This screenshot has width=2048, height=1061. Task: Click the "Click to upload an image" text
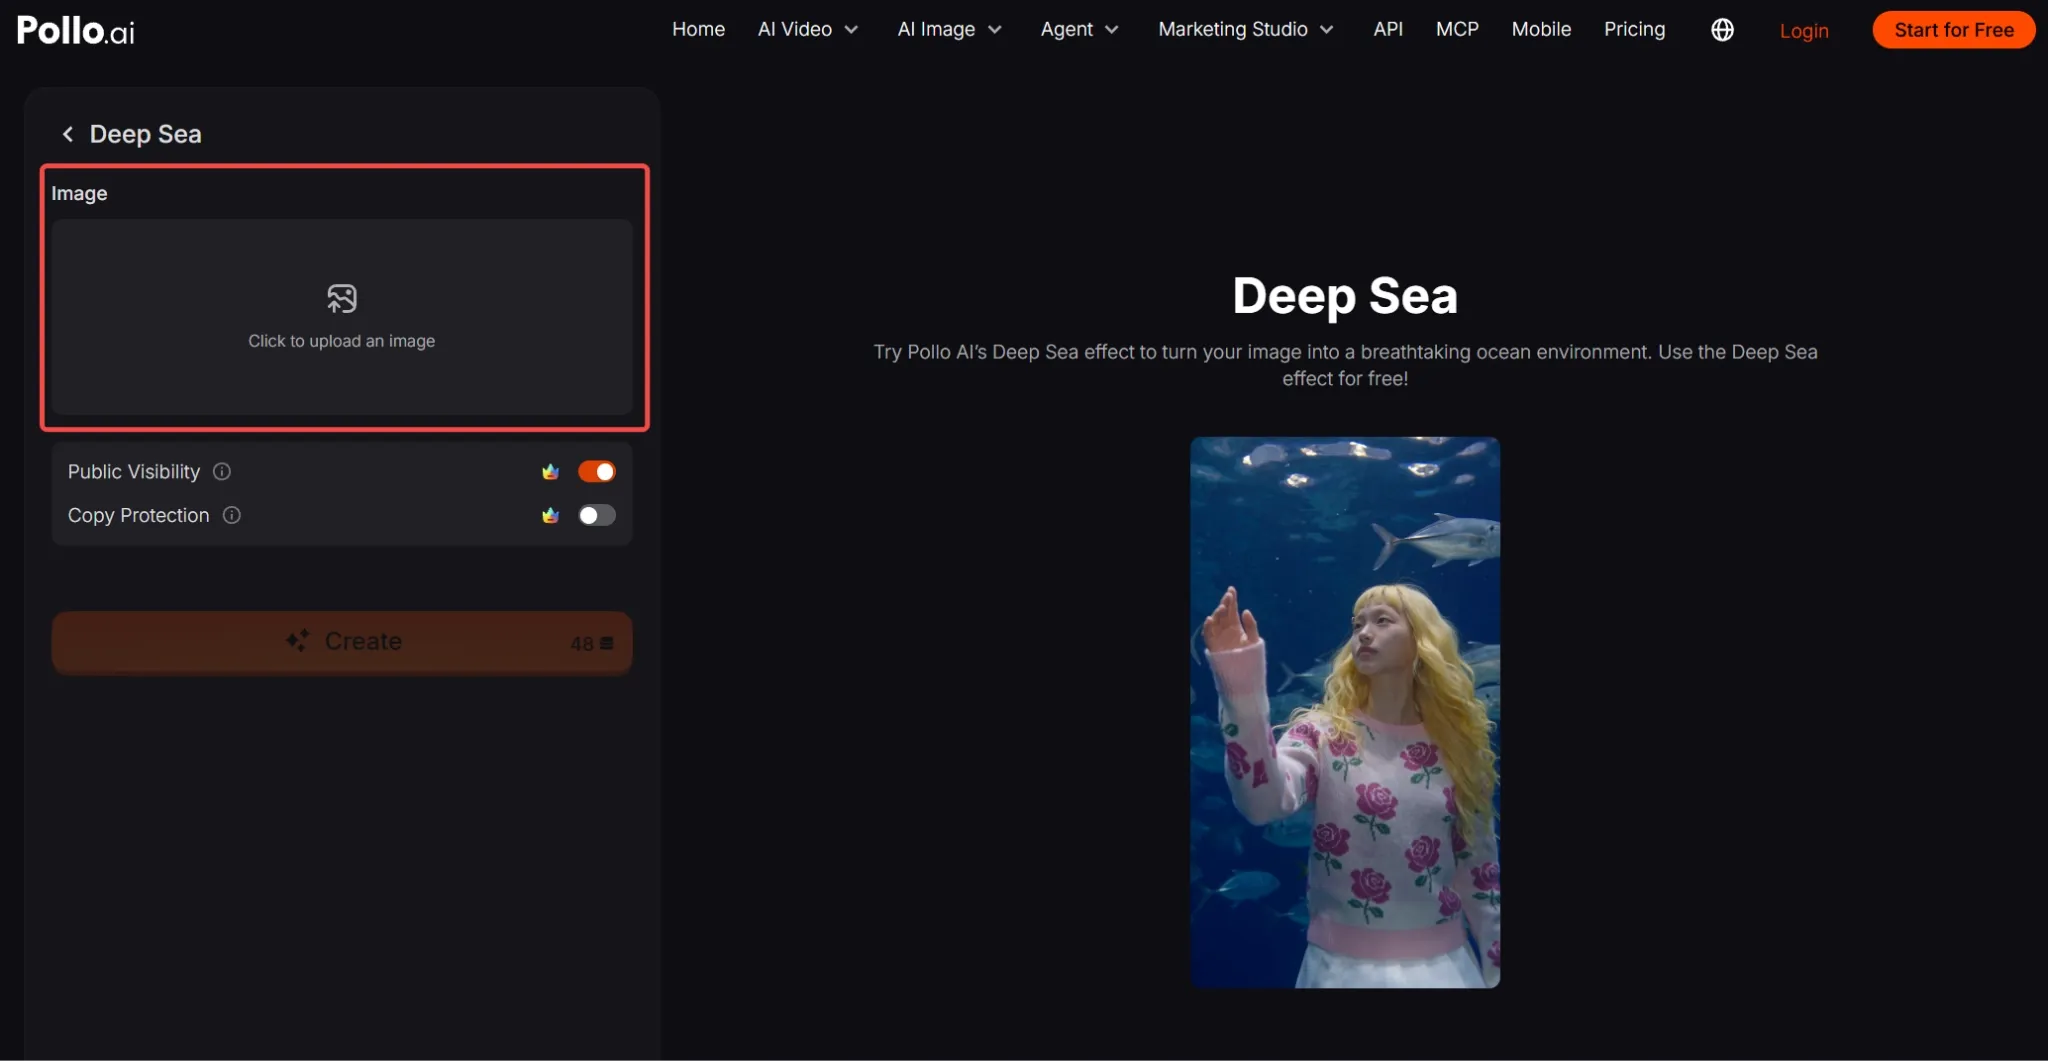tap(342, 341)
